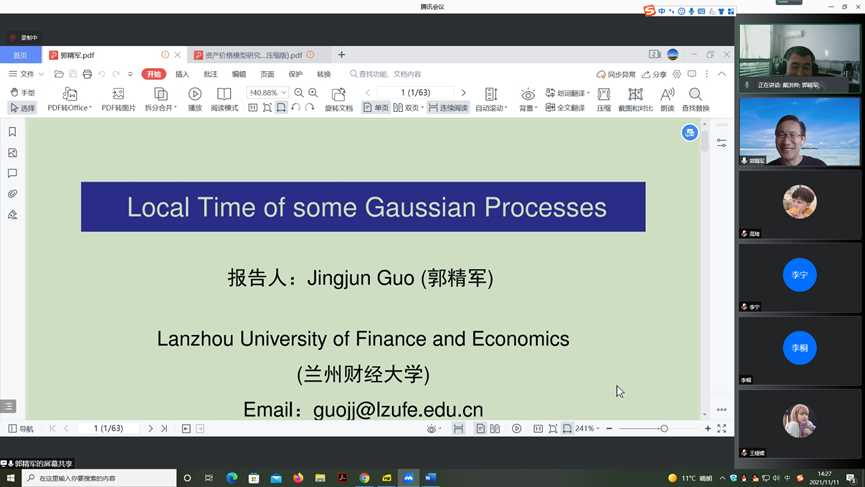
Task: Select the 手型 hand tool mode
Action: pos(22,93)
